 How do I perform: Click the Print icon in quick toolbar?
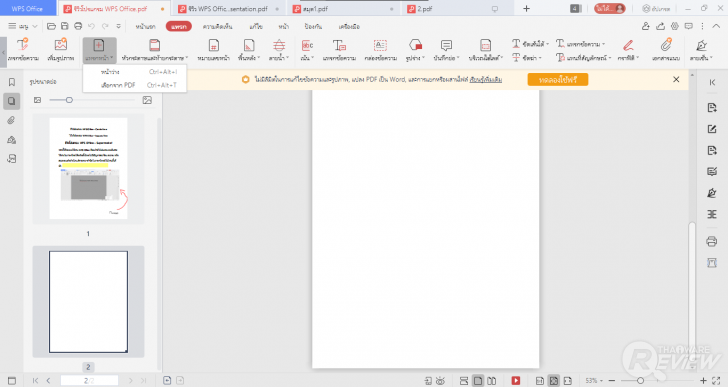78,26
